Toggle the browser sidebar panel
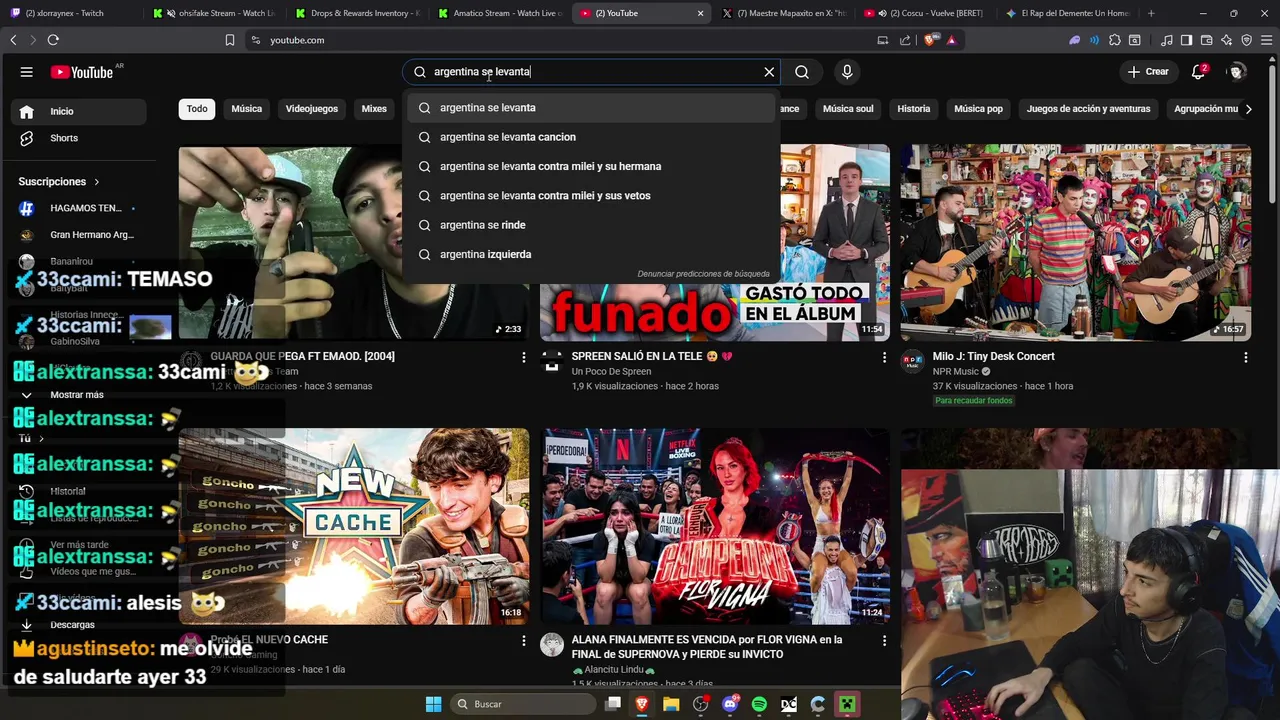The image size is (1280, 720). pyautogui.click(x=1186, y=40)
